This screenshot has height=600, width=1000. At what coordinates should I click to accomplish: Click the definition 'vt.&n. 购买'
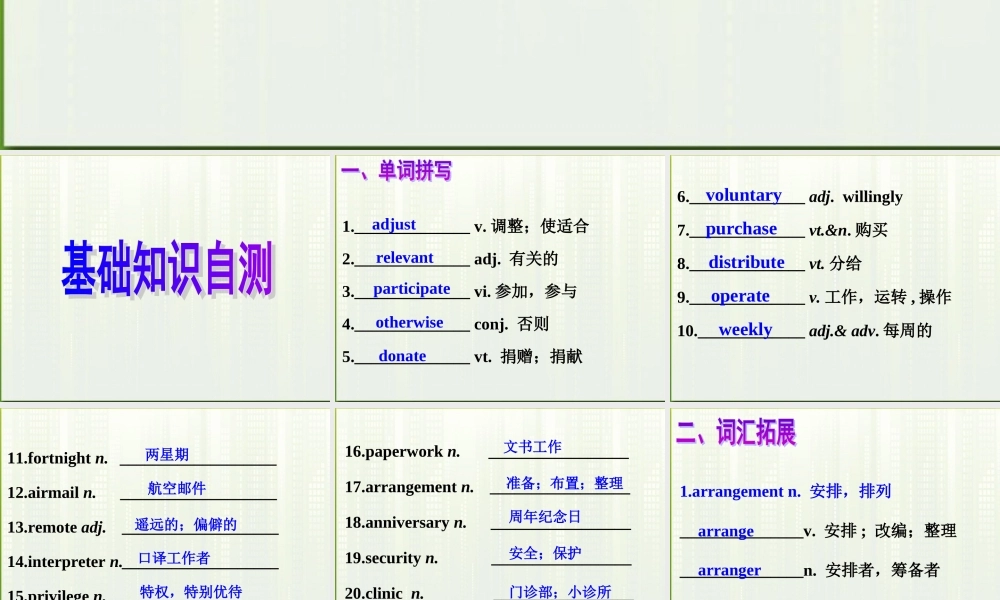coord(848,230)
